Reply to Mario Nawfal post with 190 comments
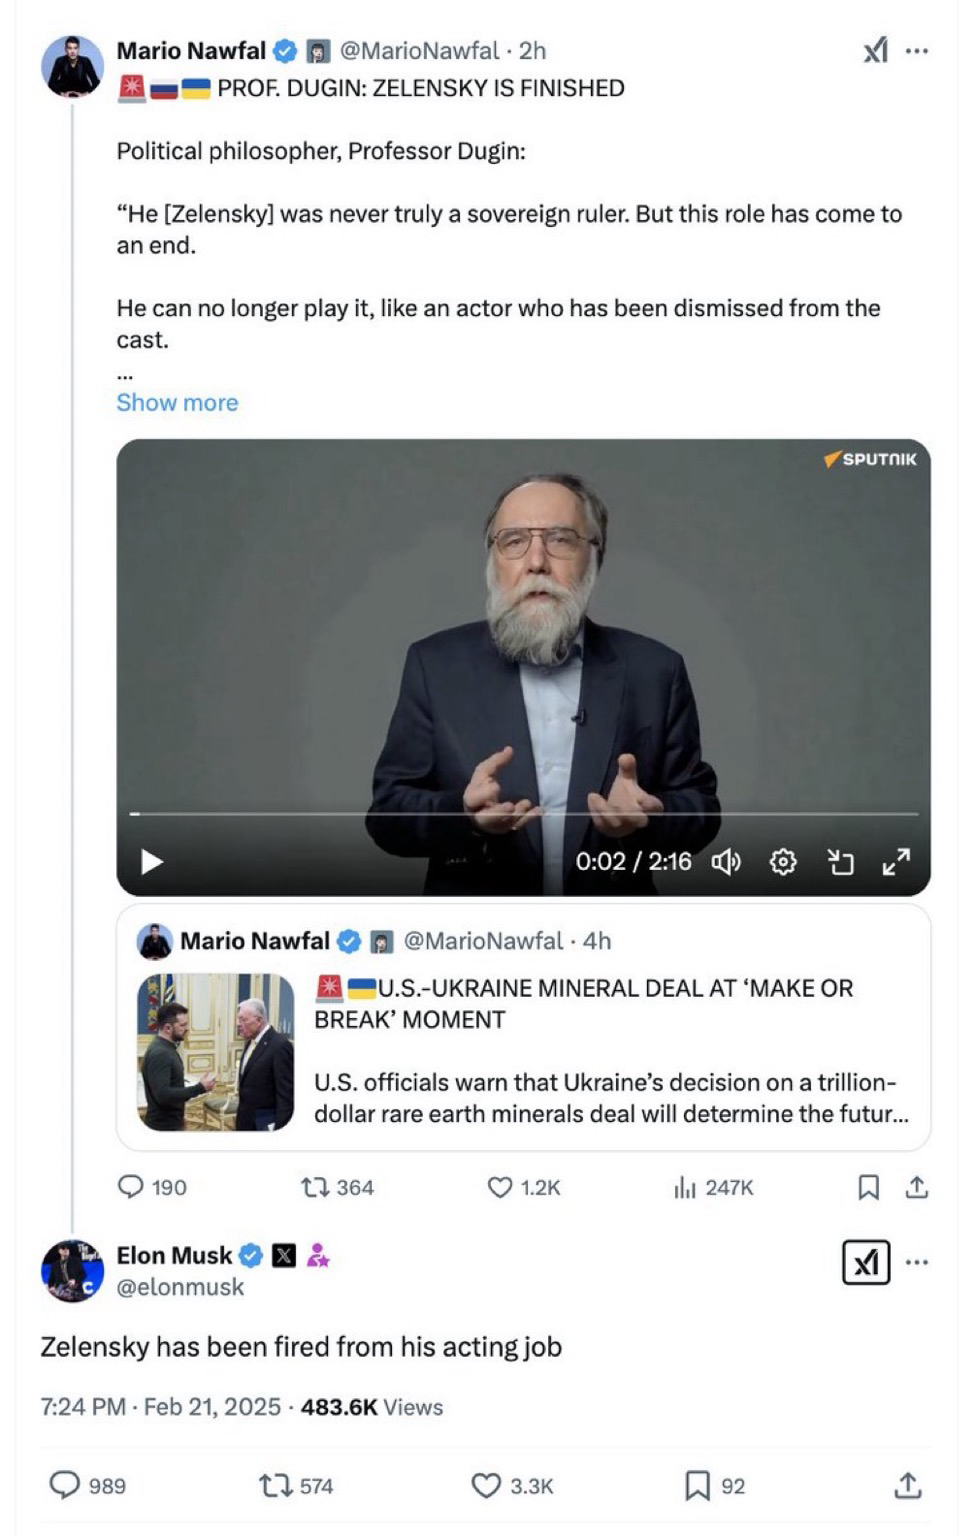Viewport: 975px width, 1536px height. [152, 1187]
